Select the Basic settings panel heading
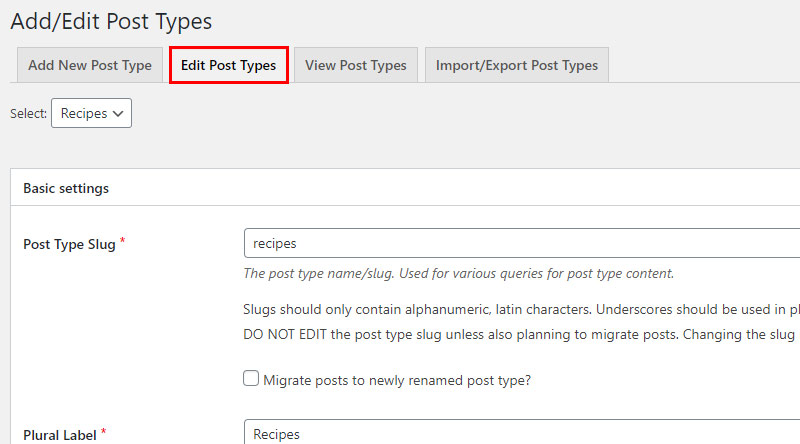Viewport: 800px width, 444px height. coord(66,188)
